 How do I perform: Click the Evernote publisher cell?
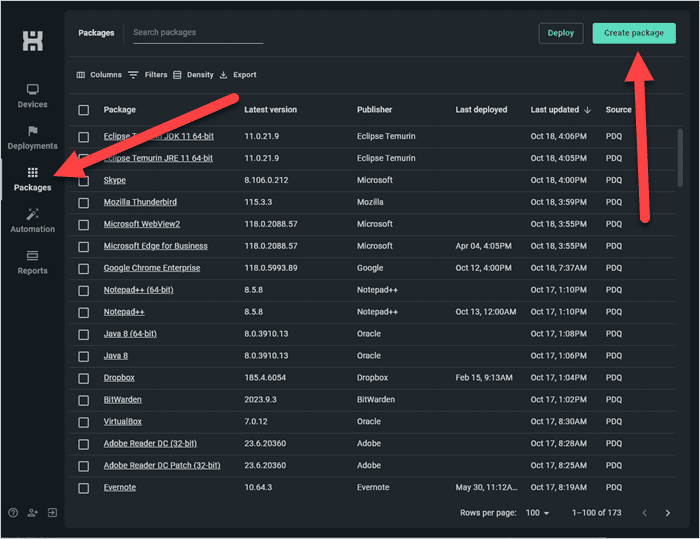(373, 487)
